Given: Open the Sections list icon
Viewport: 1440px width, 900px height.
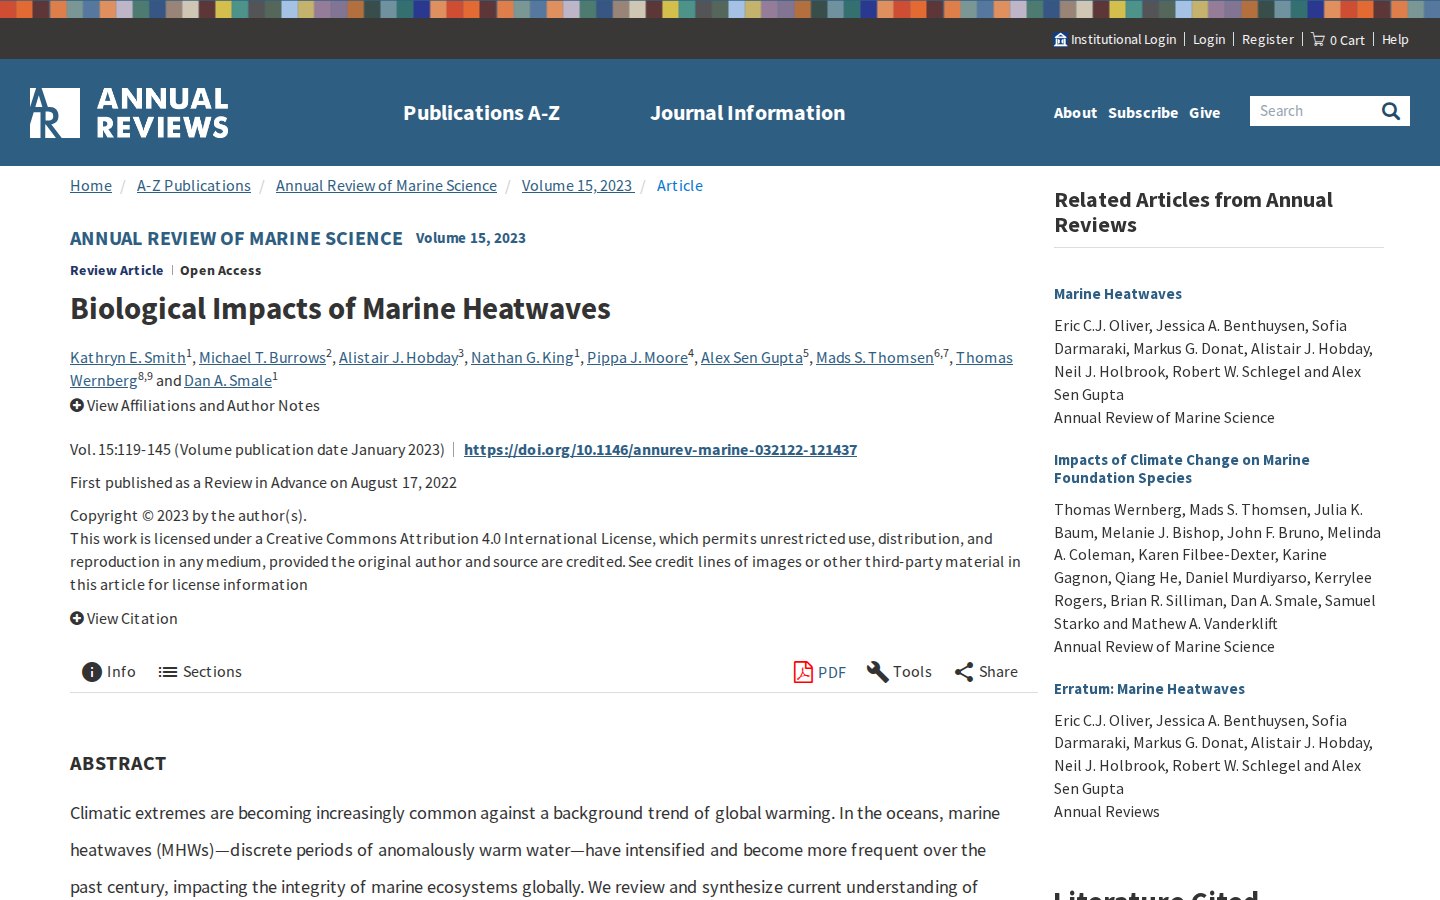Looking at the screenshot, I should (168, 672).
